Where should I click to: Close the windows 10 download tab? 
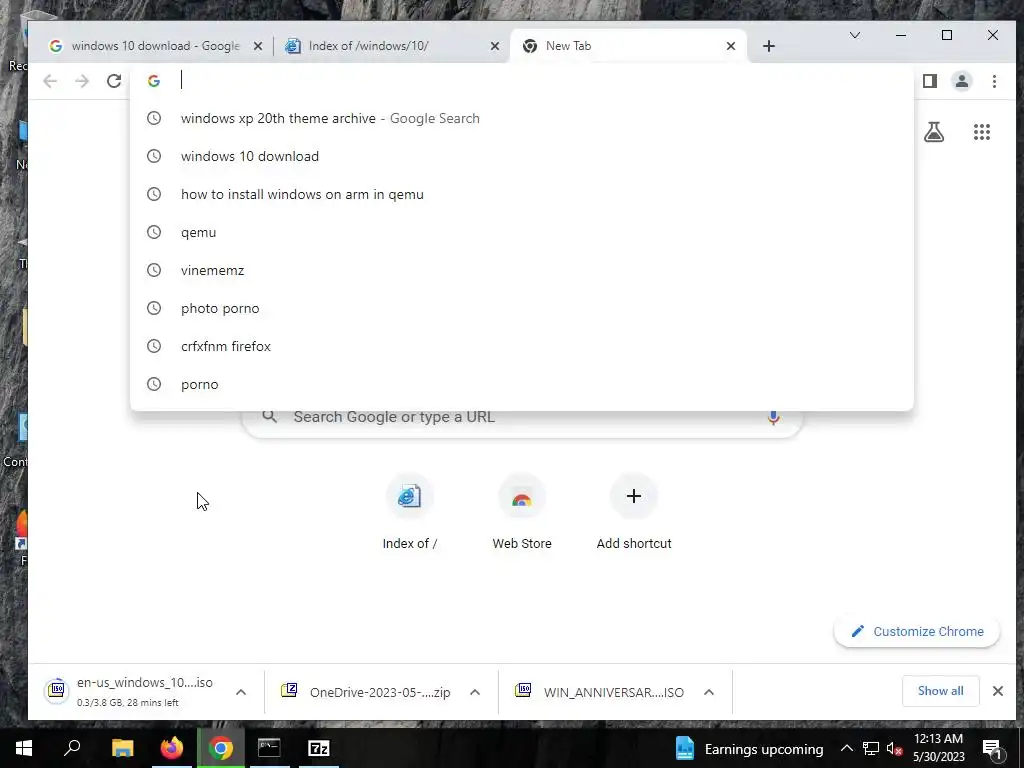pyautogui.click(x=258, y=46)
